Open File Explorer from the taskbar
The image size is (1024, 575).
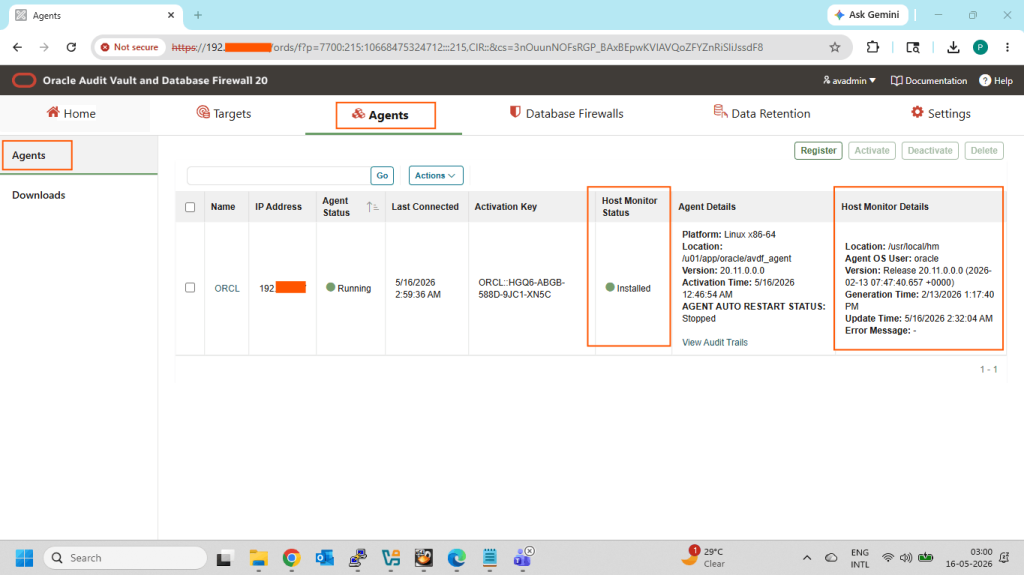coord(259,558)
